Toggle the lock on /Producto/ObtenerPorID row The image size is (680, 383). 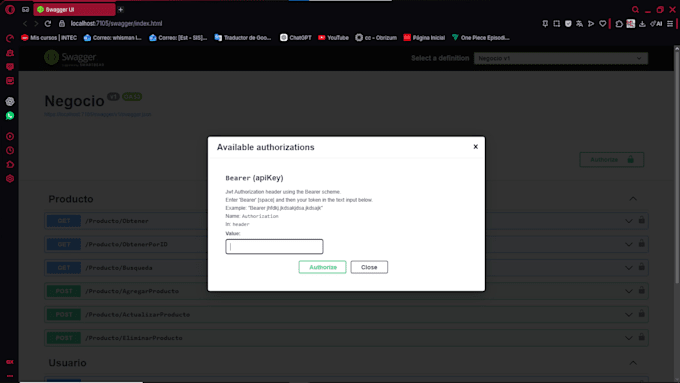tap(641, 243)
